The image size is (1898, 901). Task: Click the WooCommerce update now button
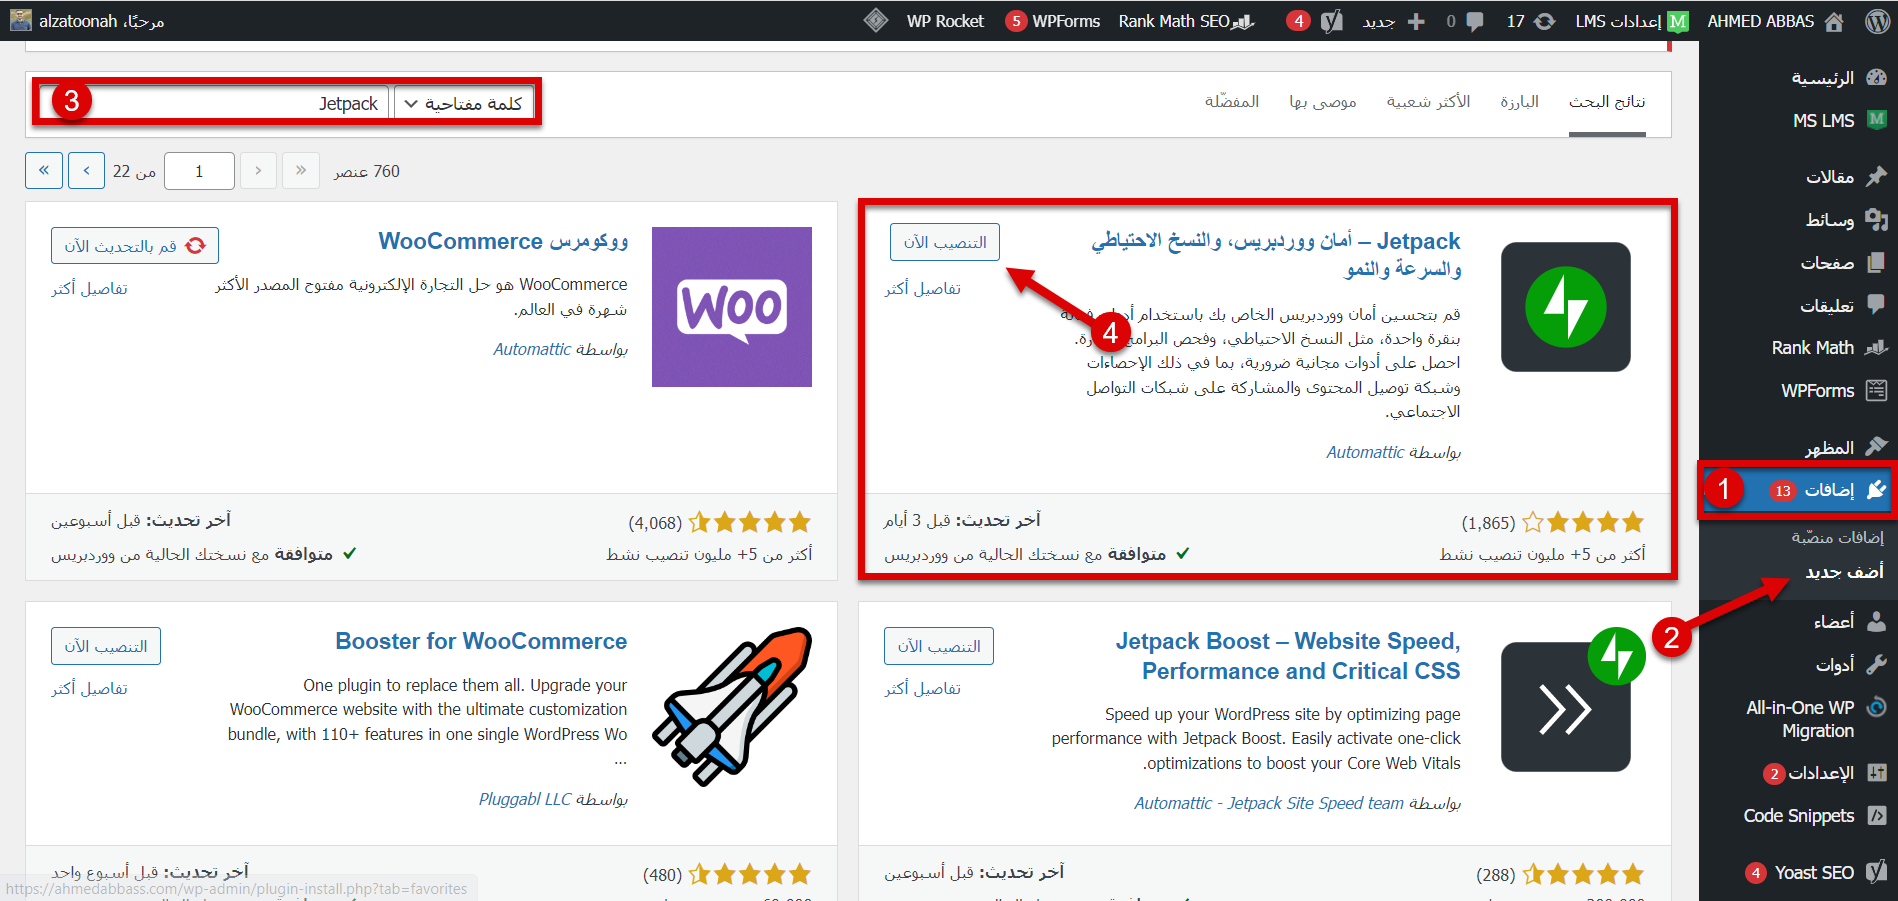pyautogui.click(x=134, y=246)
